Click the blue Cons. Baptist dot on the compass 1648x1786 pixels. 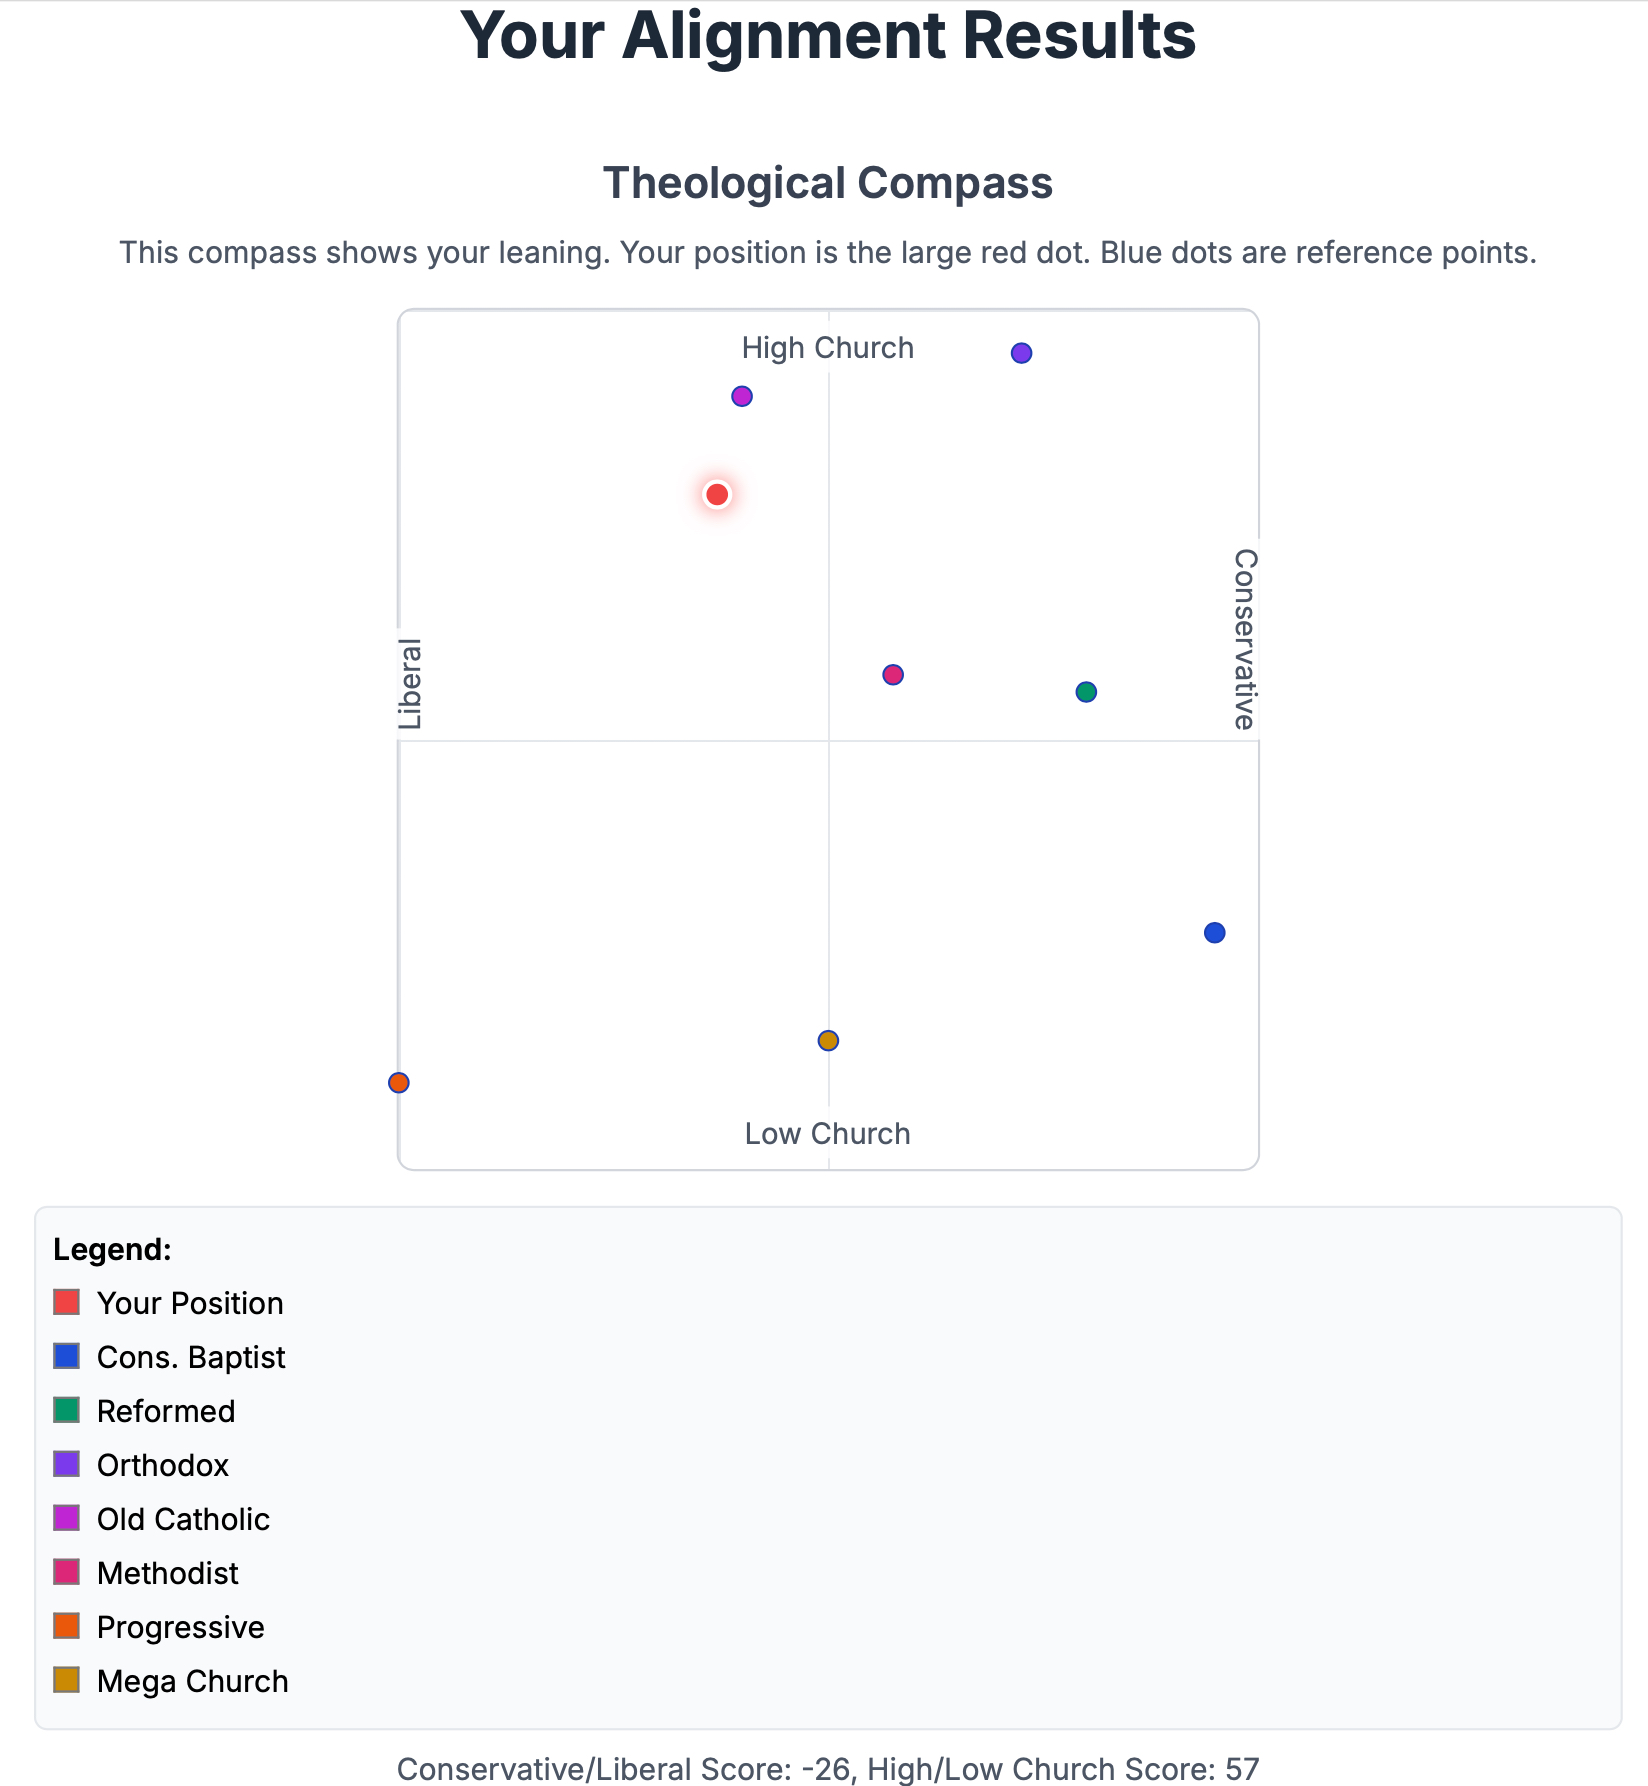click(1214, 933)
